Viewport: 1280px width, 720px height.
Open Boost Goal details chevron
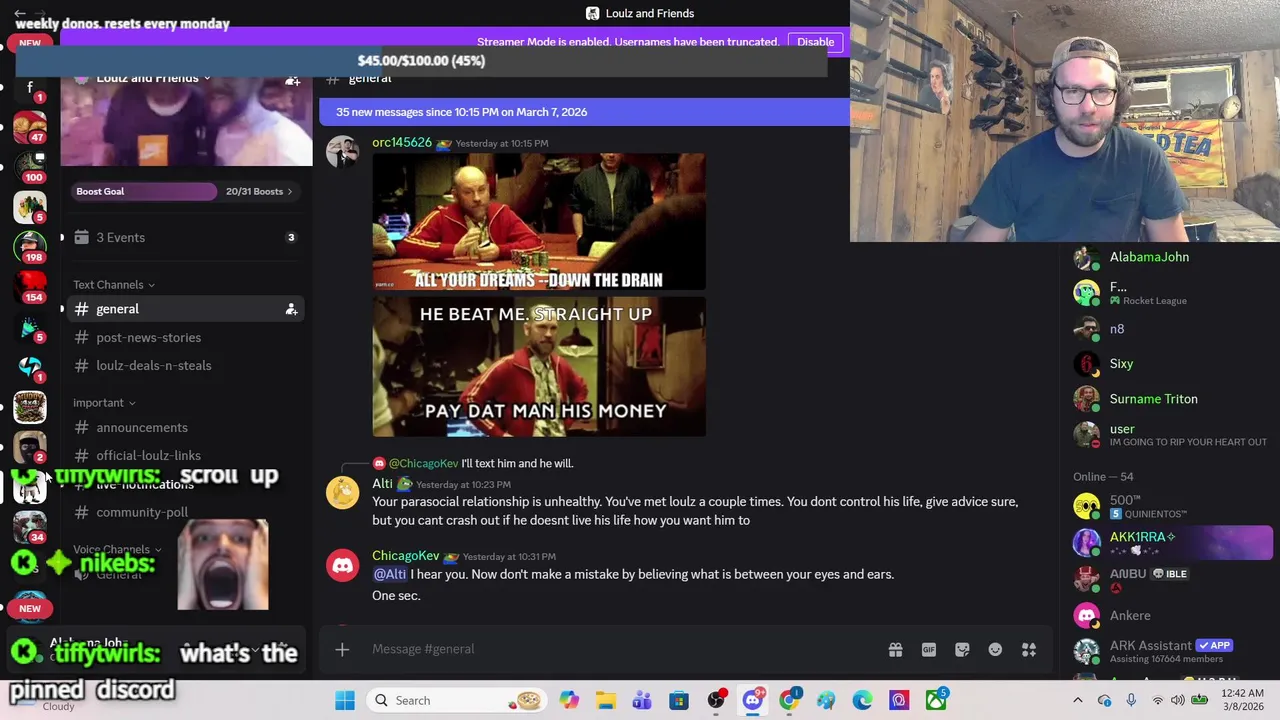(x=289, y=191)
